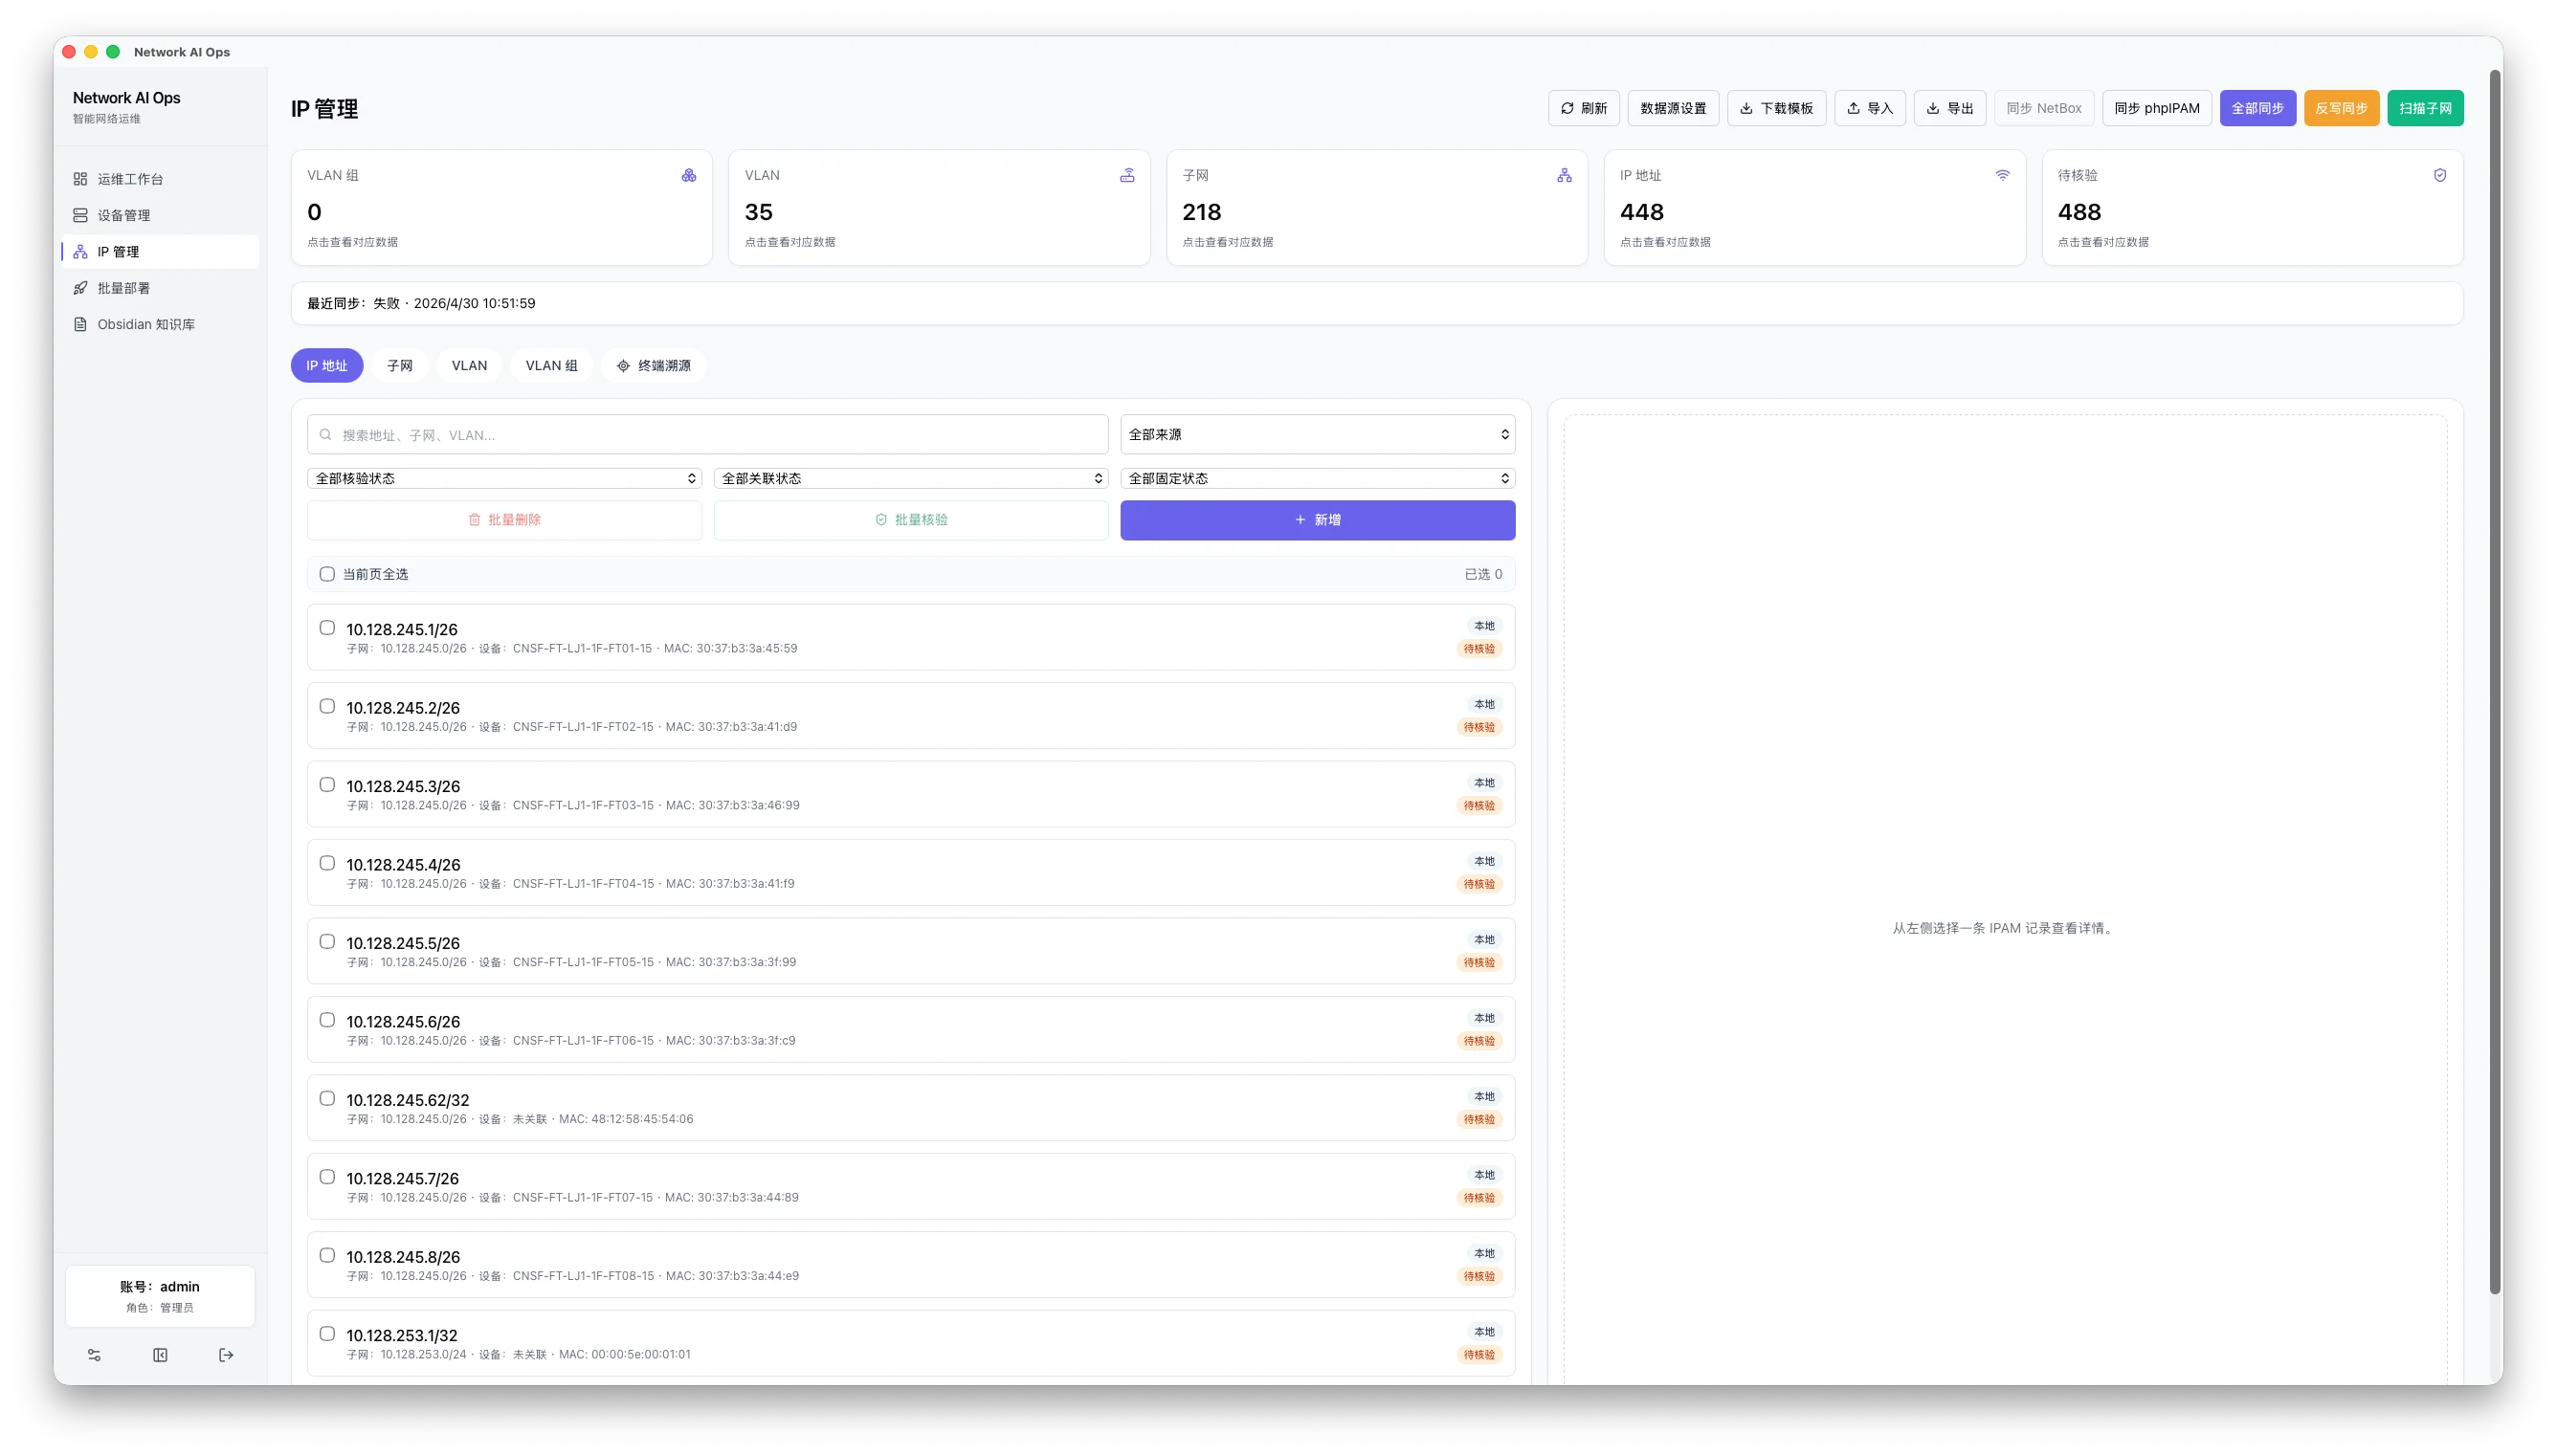Open the 全部来源 dropdown
This screenshot has height=1456, width=2557.
pyautogui.click(x=1317, y=435)
